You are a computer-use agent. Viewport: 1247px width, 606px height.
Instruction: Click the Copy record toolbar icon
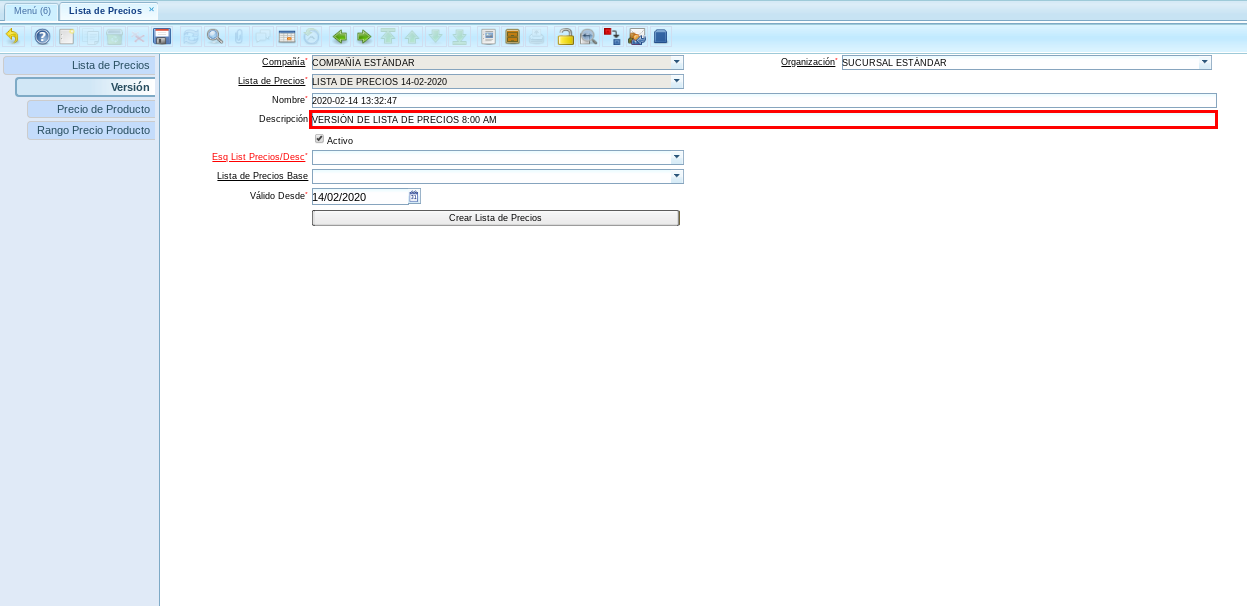tap(91, 37)
